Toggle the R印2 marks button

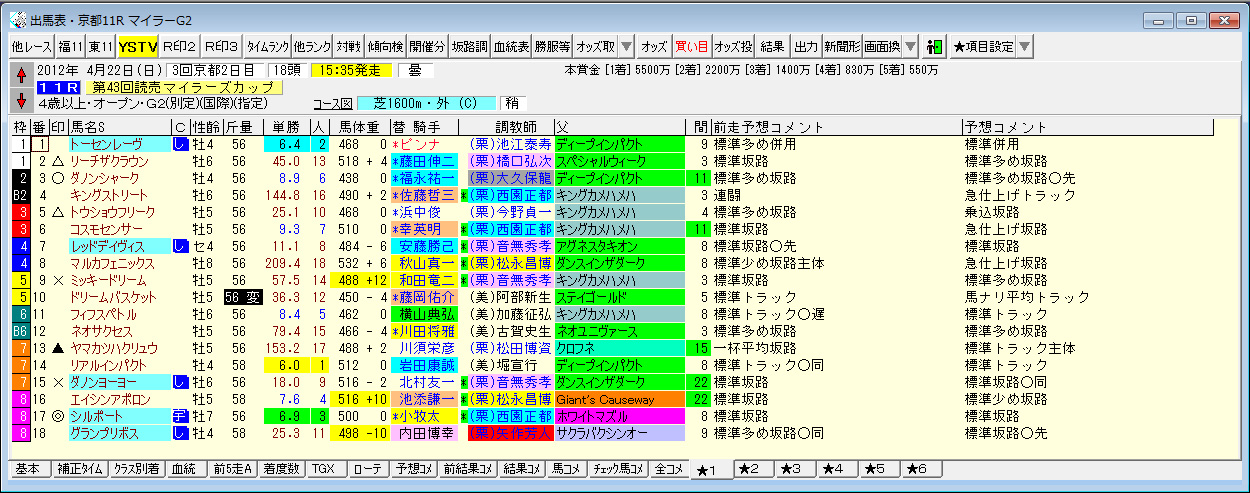180,46
